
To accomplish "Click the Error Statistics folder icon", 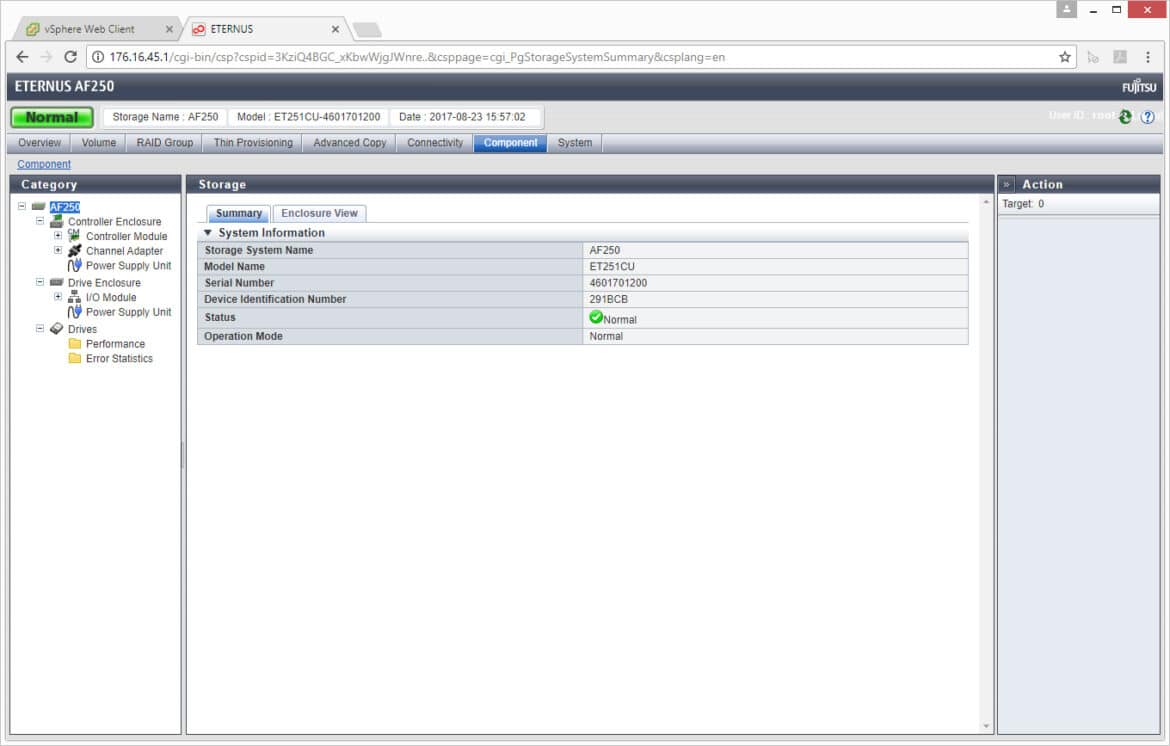I will click(x=75, y=358).
